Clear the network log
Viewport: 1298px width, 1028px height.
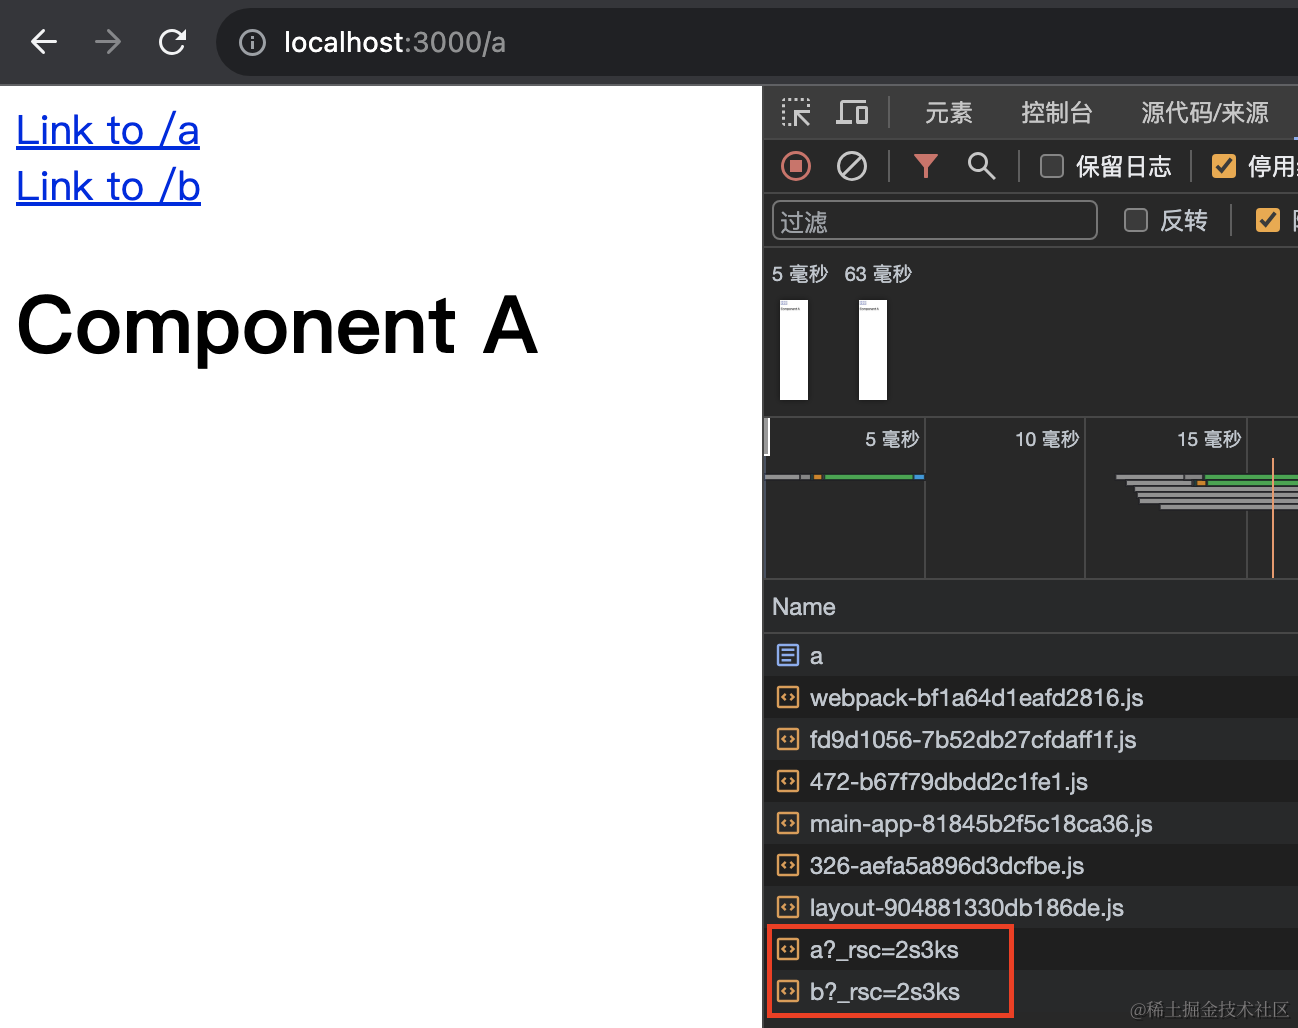tap(852, 166)
